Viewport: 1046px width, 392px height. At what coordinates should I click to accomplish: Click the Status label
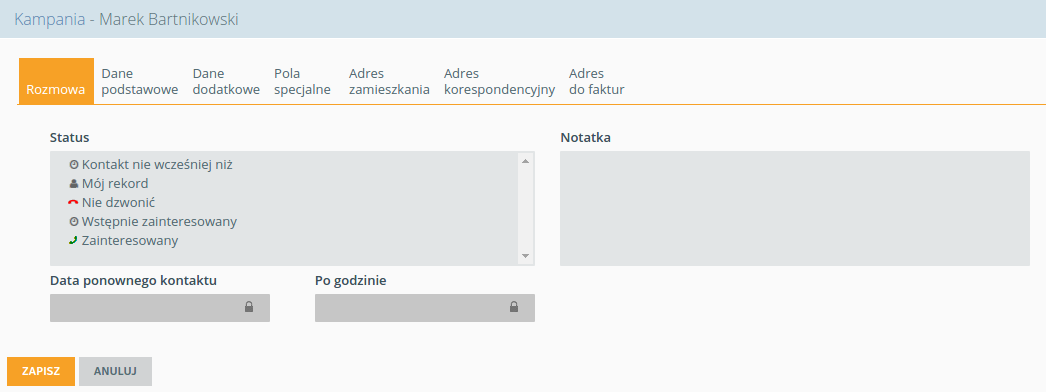(x=69, y=138)
